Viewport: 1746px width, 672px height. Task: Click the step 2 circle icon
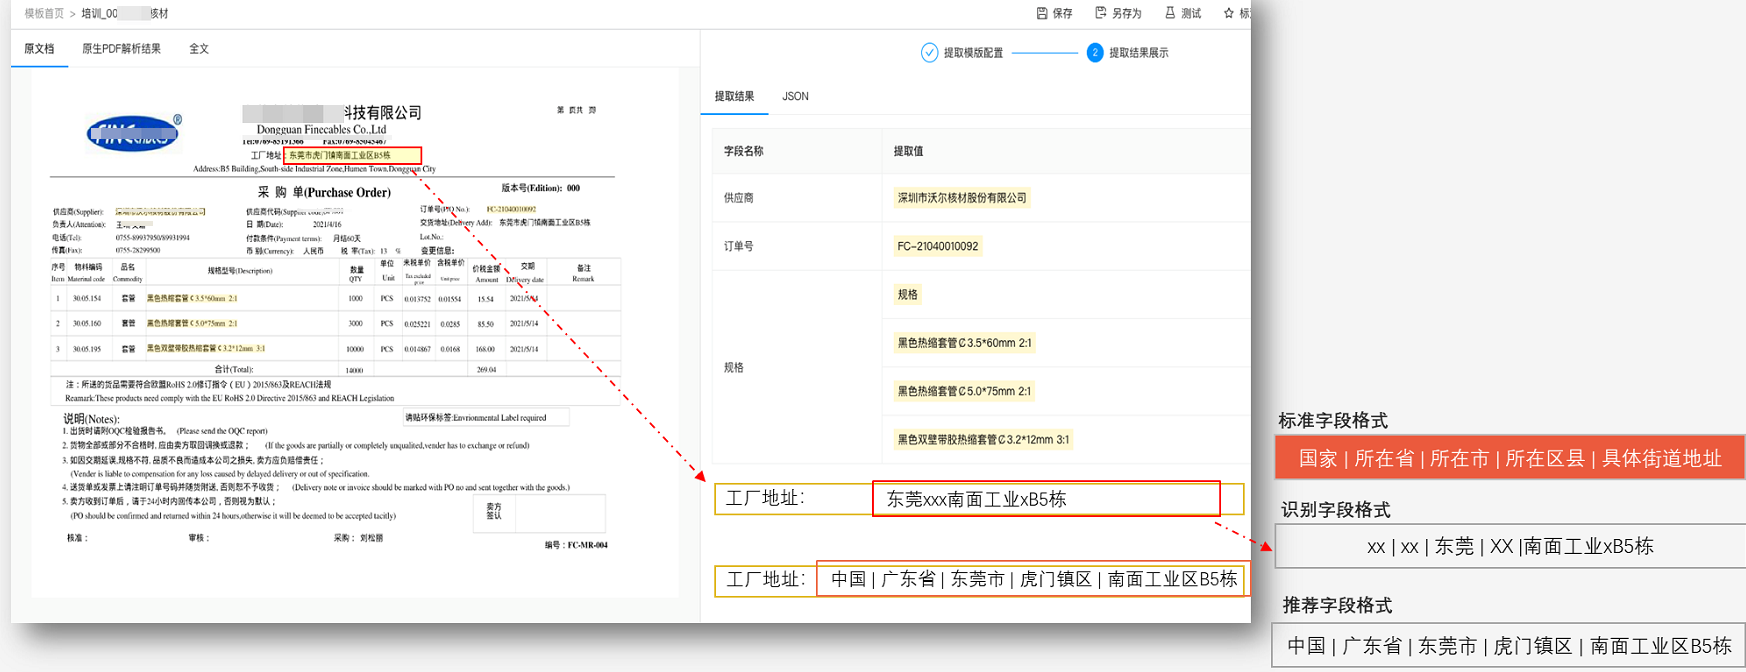[1095, 52]
